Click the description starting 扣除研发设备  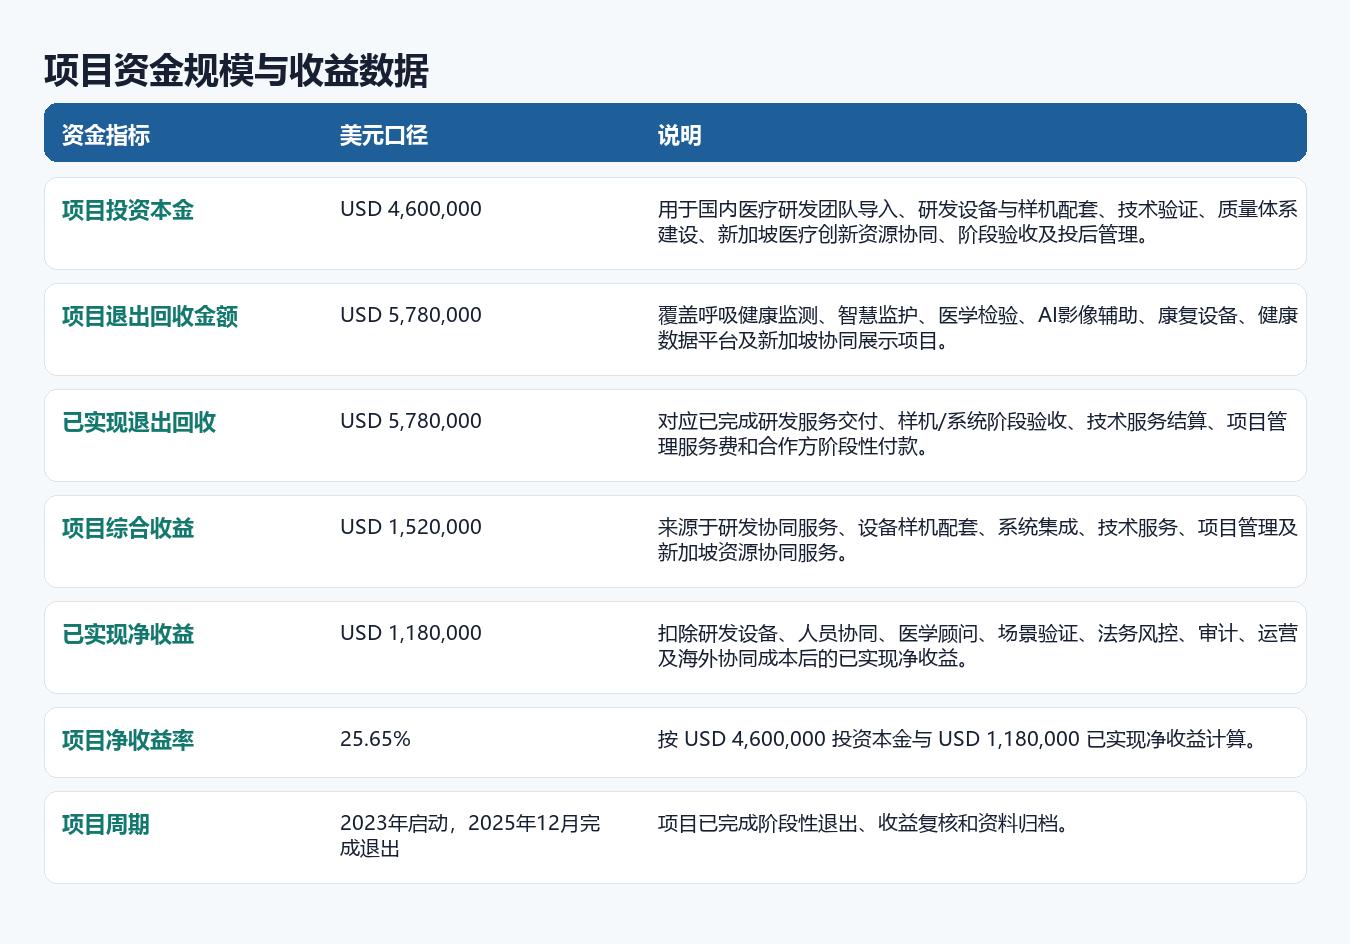click(x=977, y=646)
